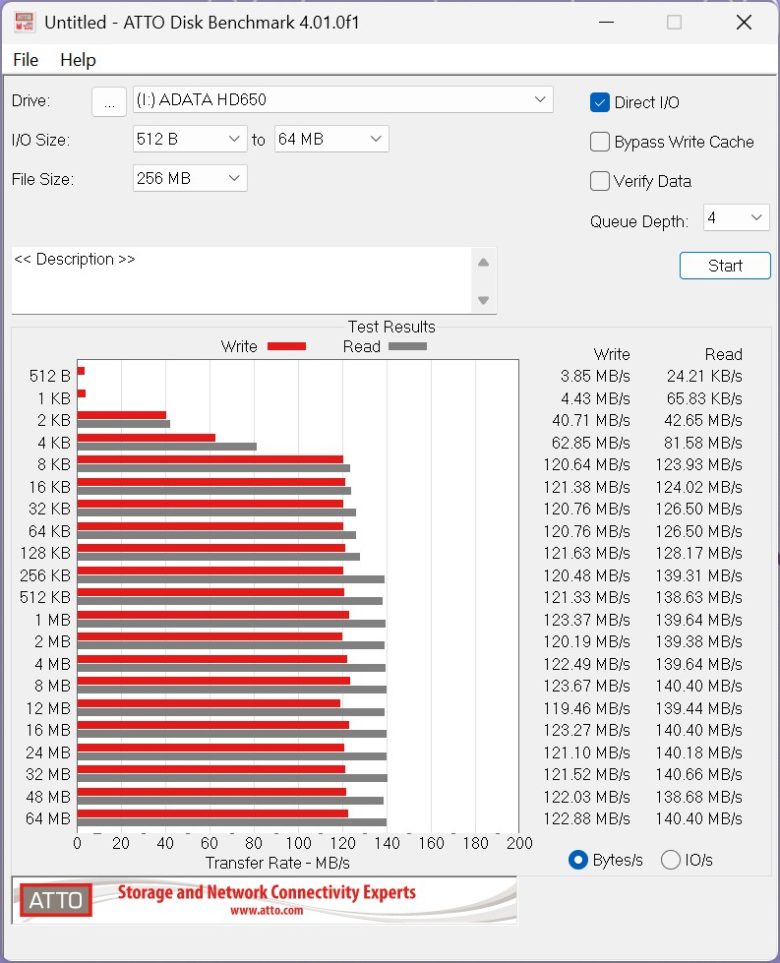The image size is (780, 963).
Task: Click the 3.85 MB/s write value
Action: [x=595, y=376]
